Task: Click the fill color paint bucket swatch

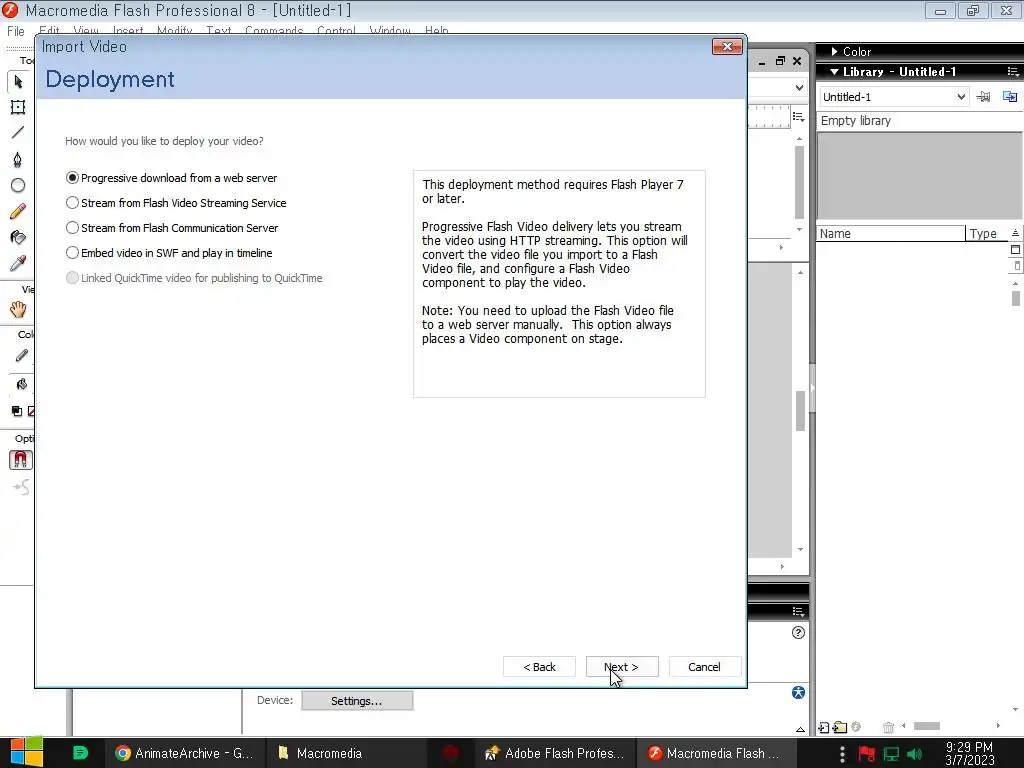Action: [22, 384]
